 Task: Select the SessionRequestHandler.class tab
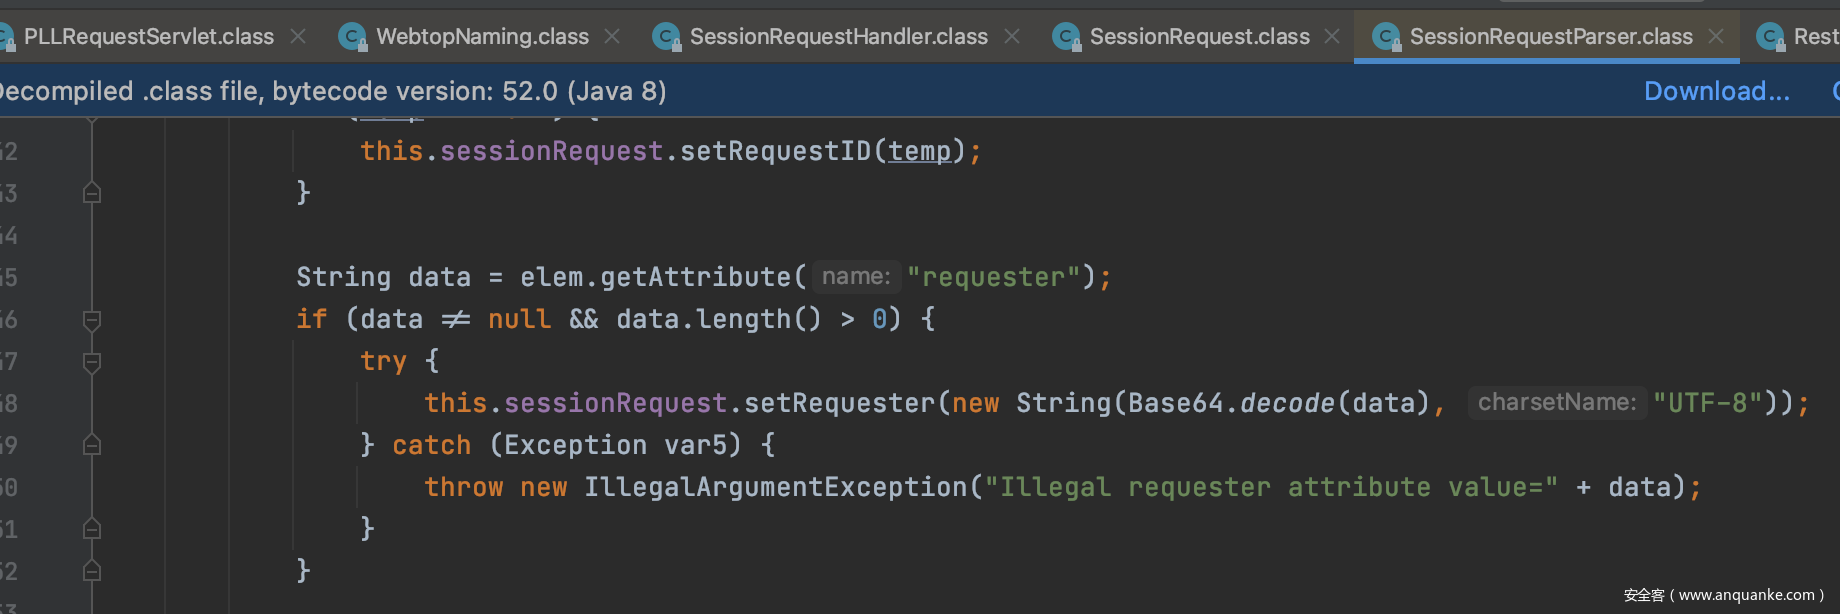click(x=838, y=37)
